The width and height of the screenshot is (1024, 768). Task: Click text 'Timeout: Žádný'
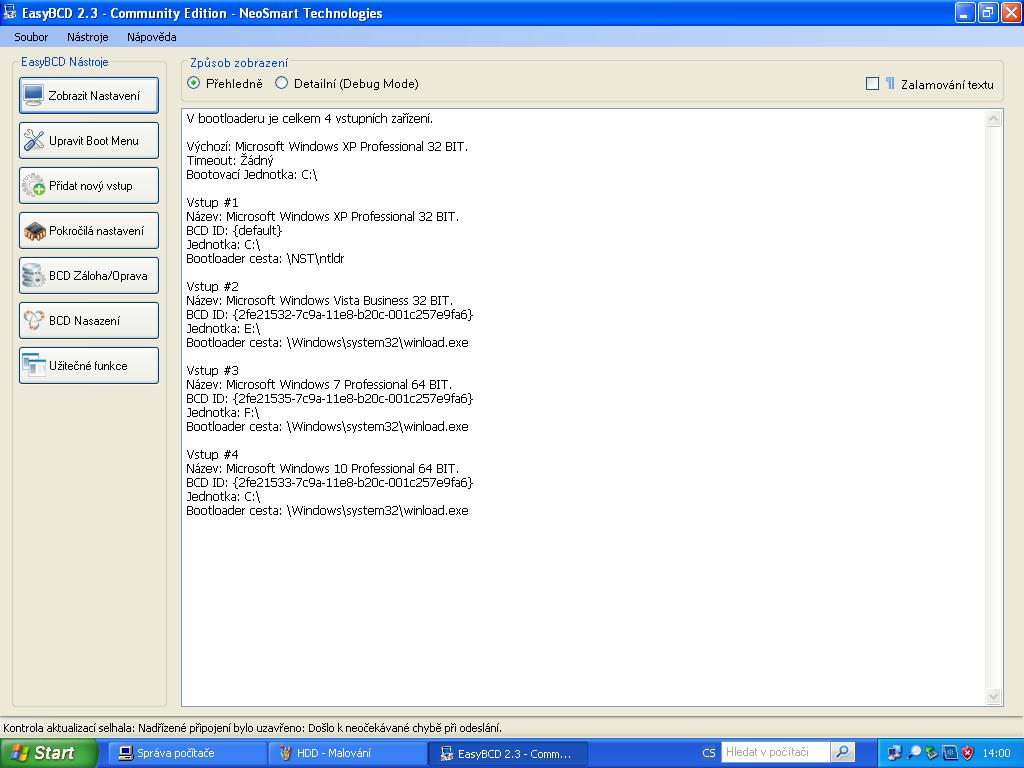230,161
